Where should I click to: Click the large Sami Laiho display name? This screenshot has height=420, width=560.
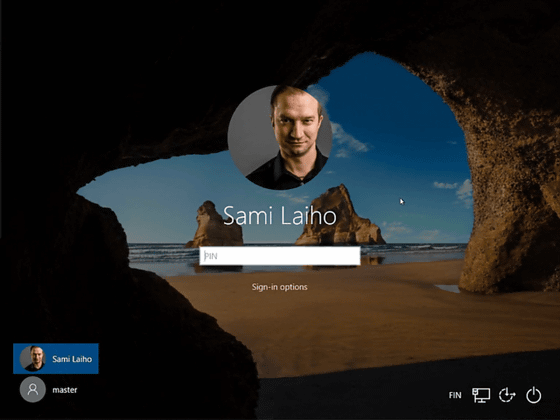click(x=280, y=216)
